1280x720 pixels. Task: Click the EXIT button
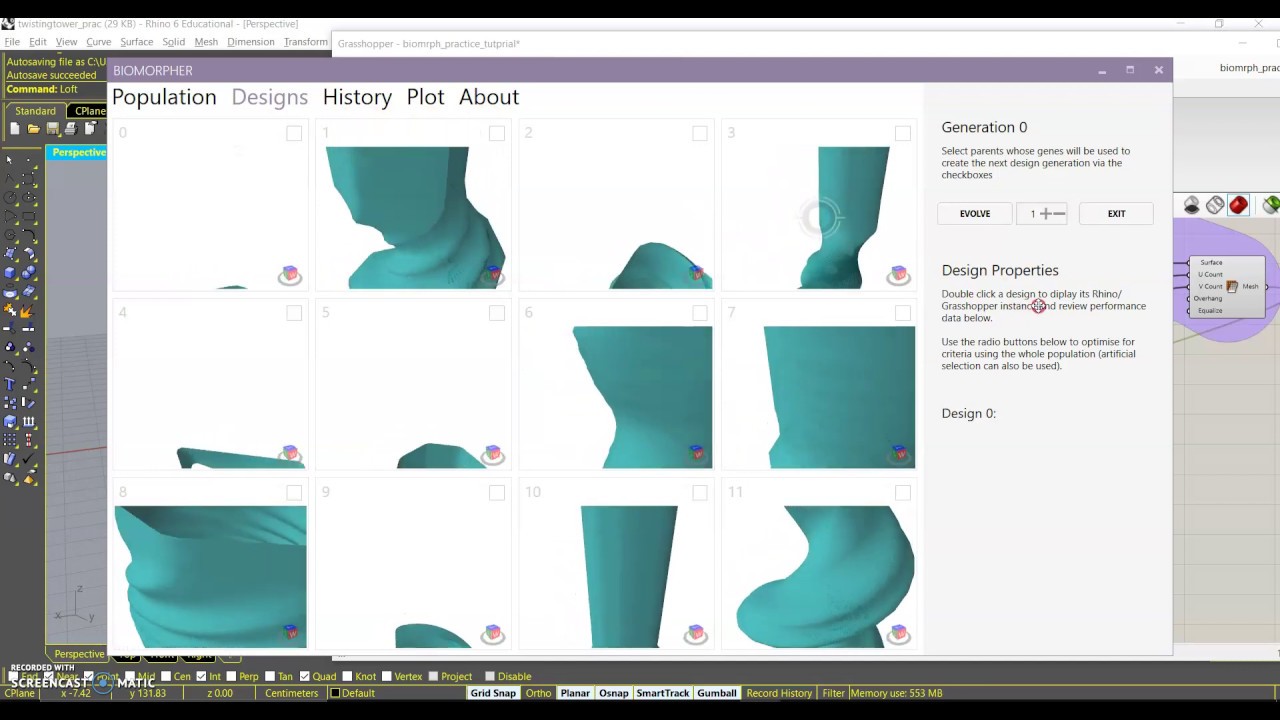click(x=1116, y=213)
